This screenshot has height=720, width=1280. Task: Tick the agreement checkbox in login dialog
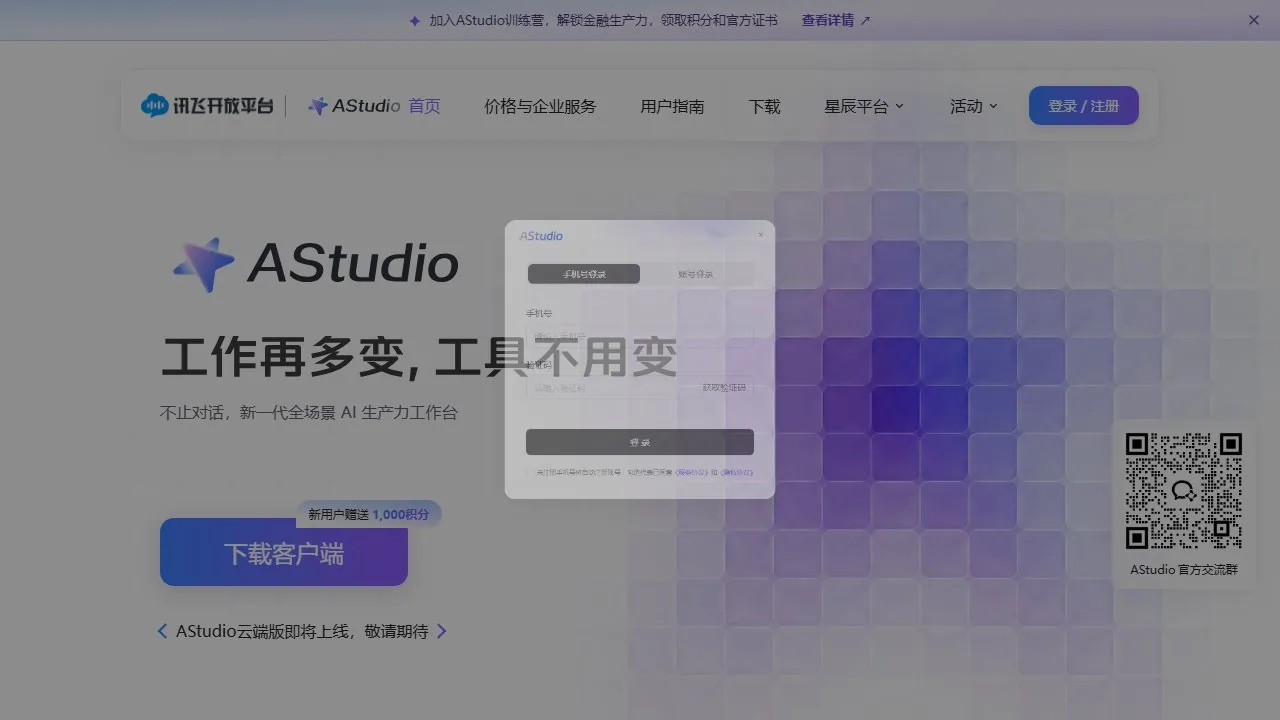529,472
